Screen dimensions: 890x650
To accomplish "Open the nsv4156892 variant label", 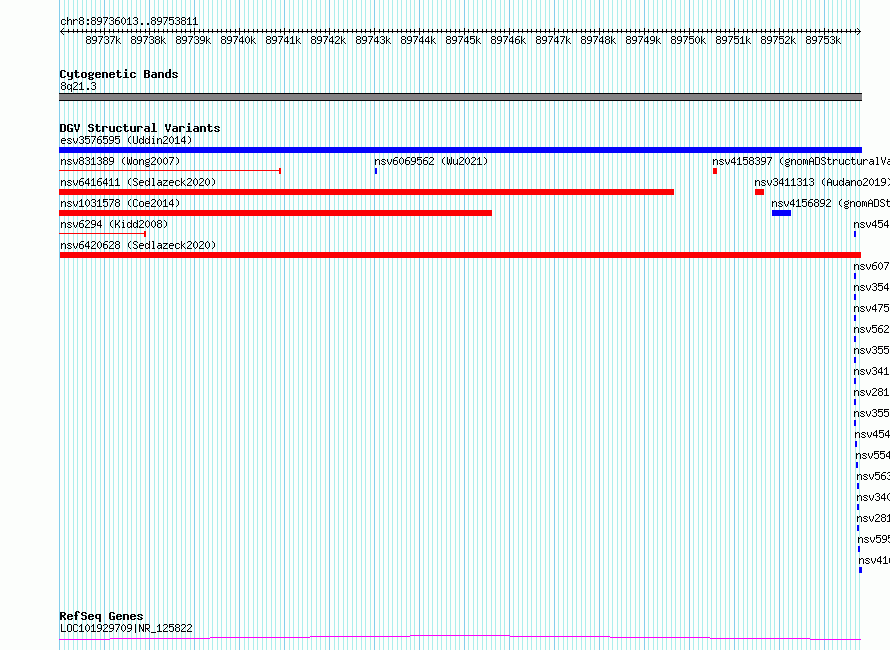I will [x=830, y=203].
